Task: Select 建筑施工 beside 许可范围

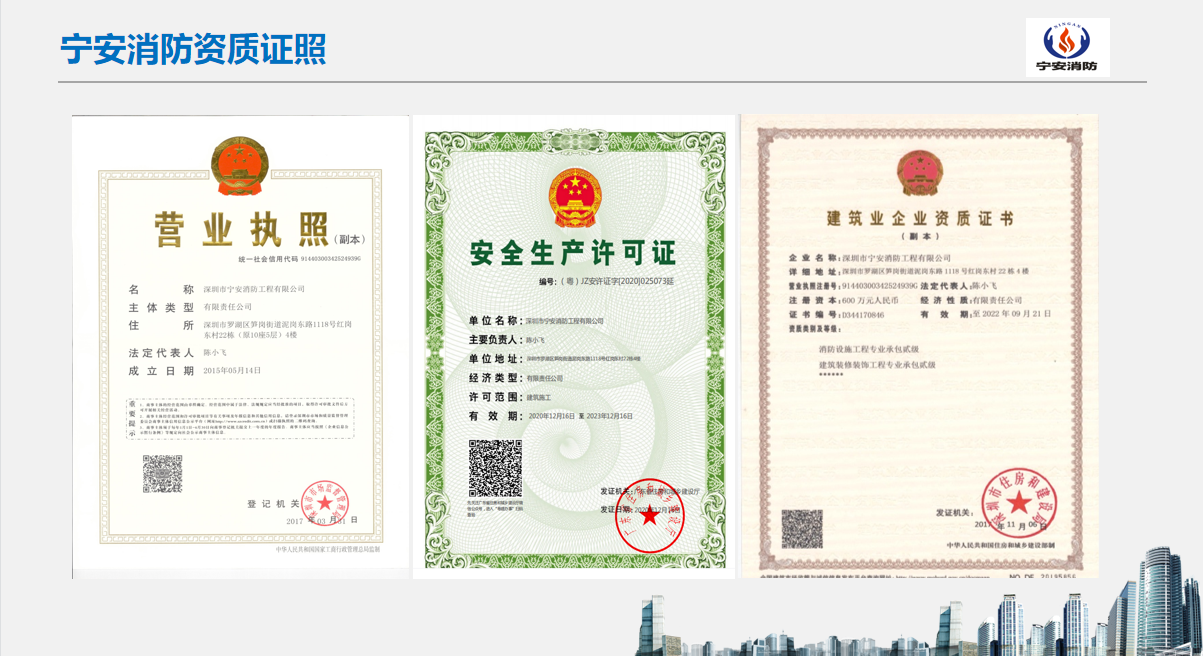Action: pyautogui.click(x=539, y=398)
